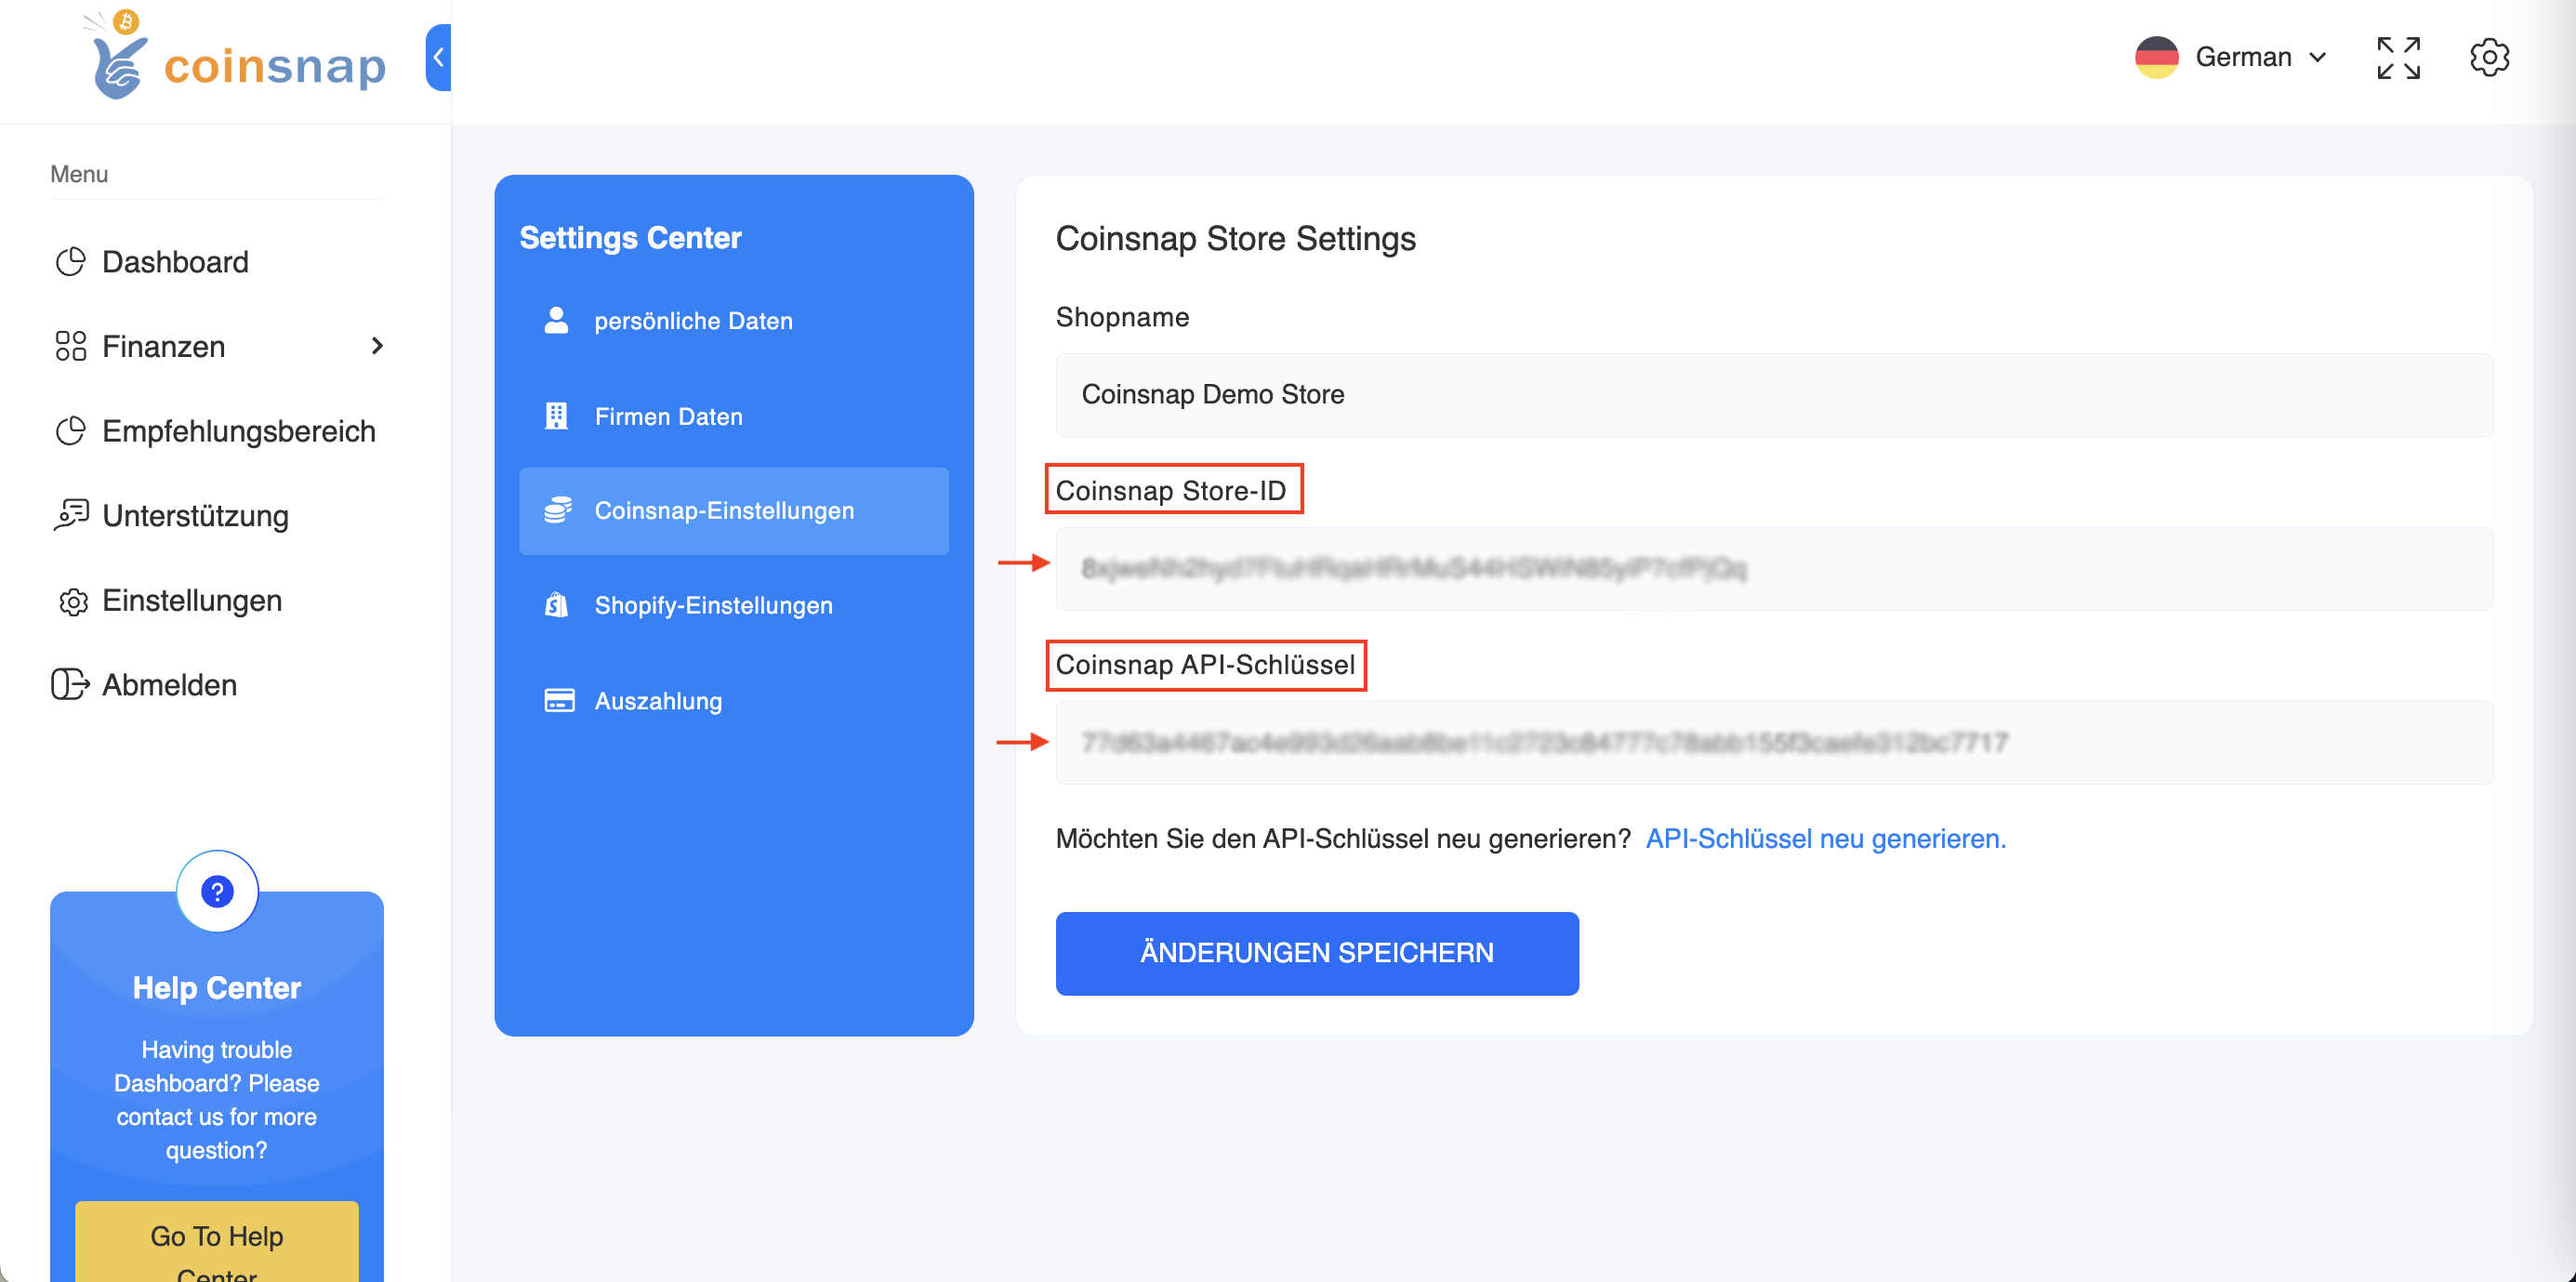2576x1282 pixels.
Task: Expand the Finanzen menu item
Action: [x=163, y=346]
